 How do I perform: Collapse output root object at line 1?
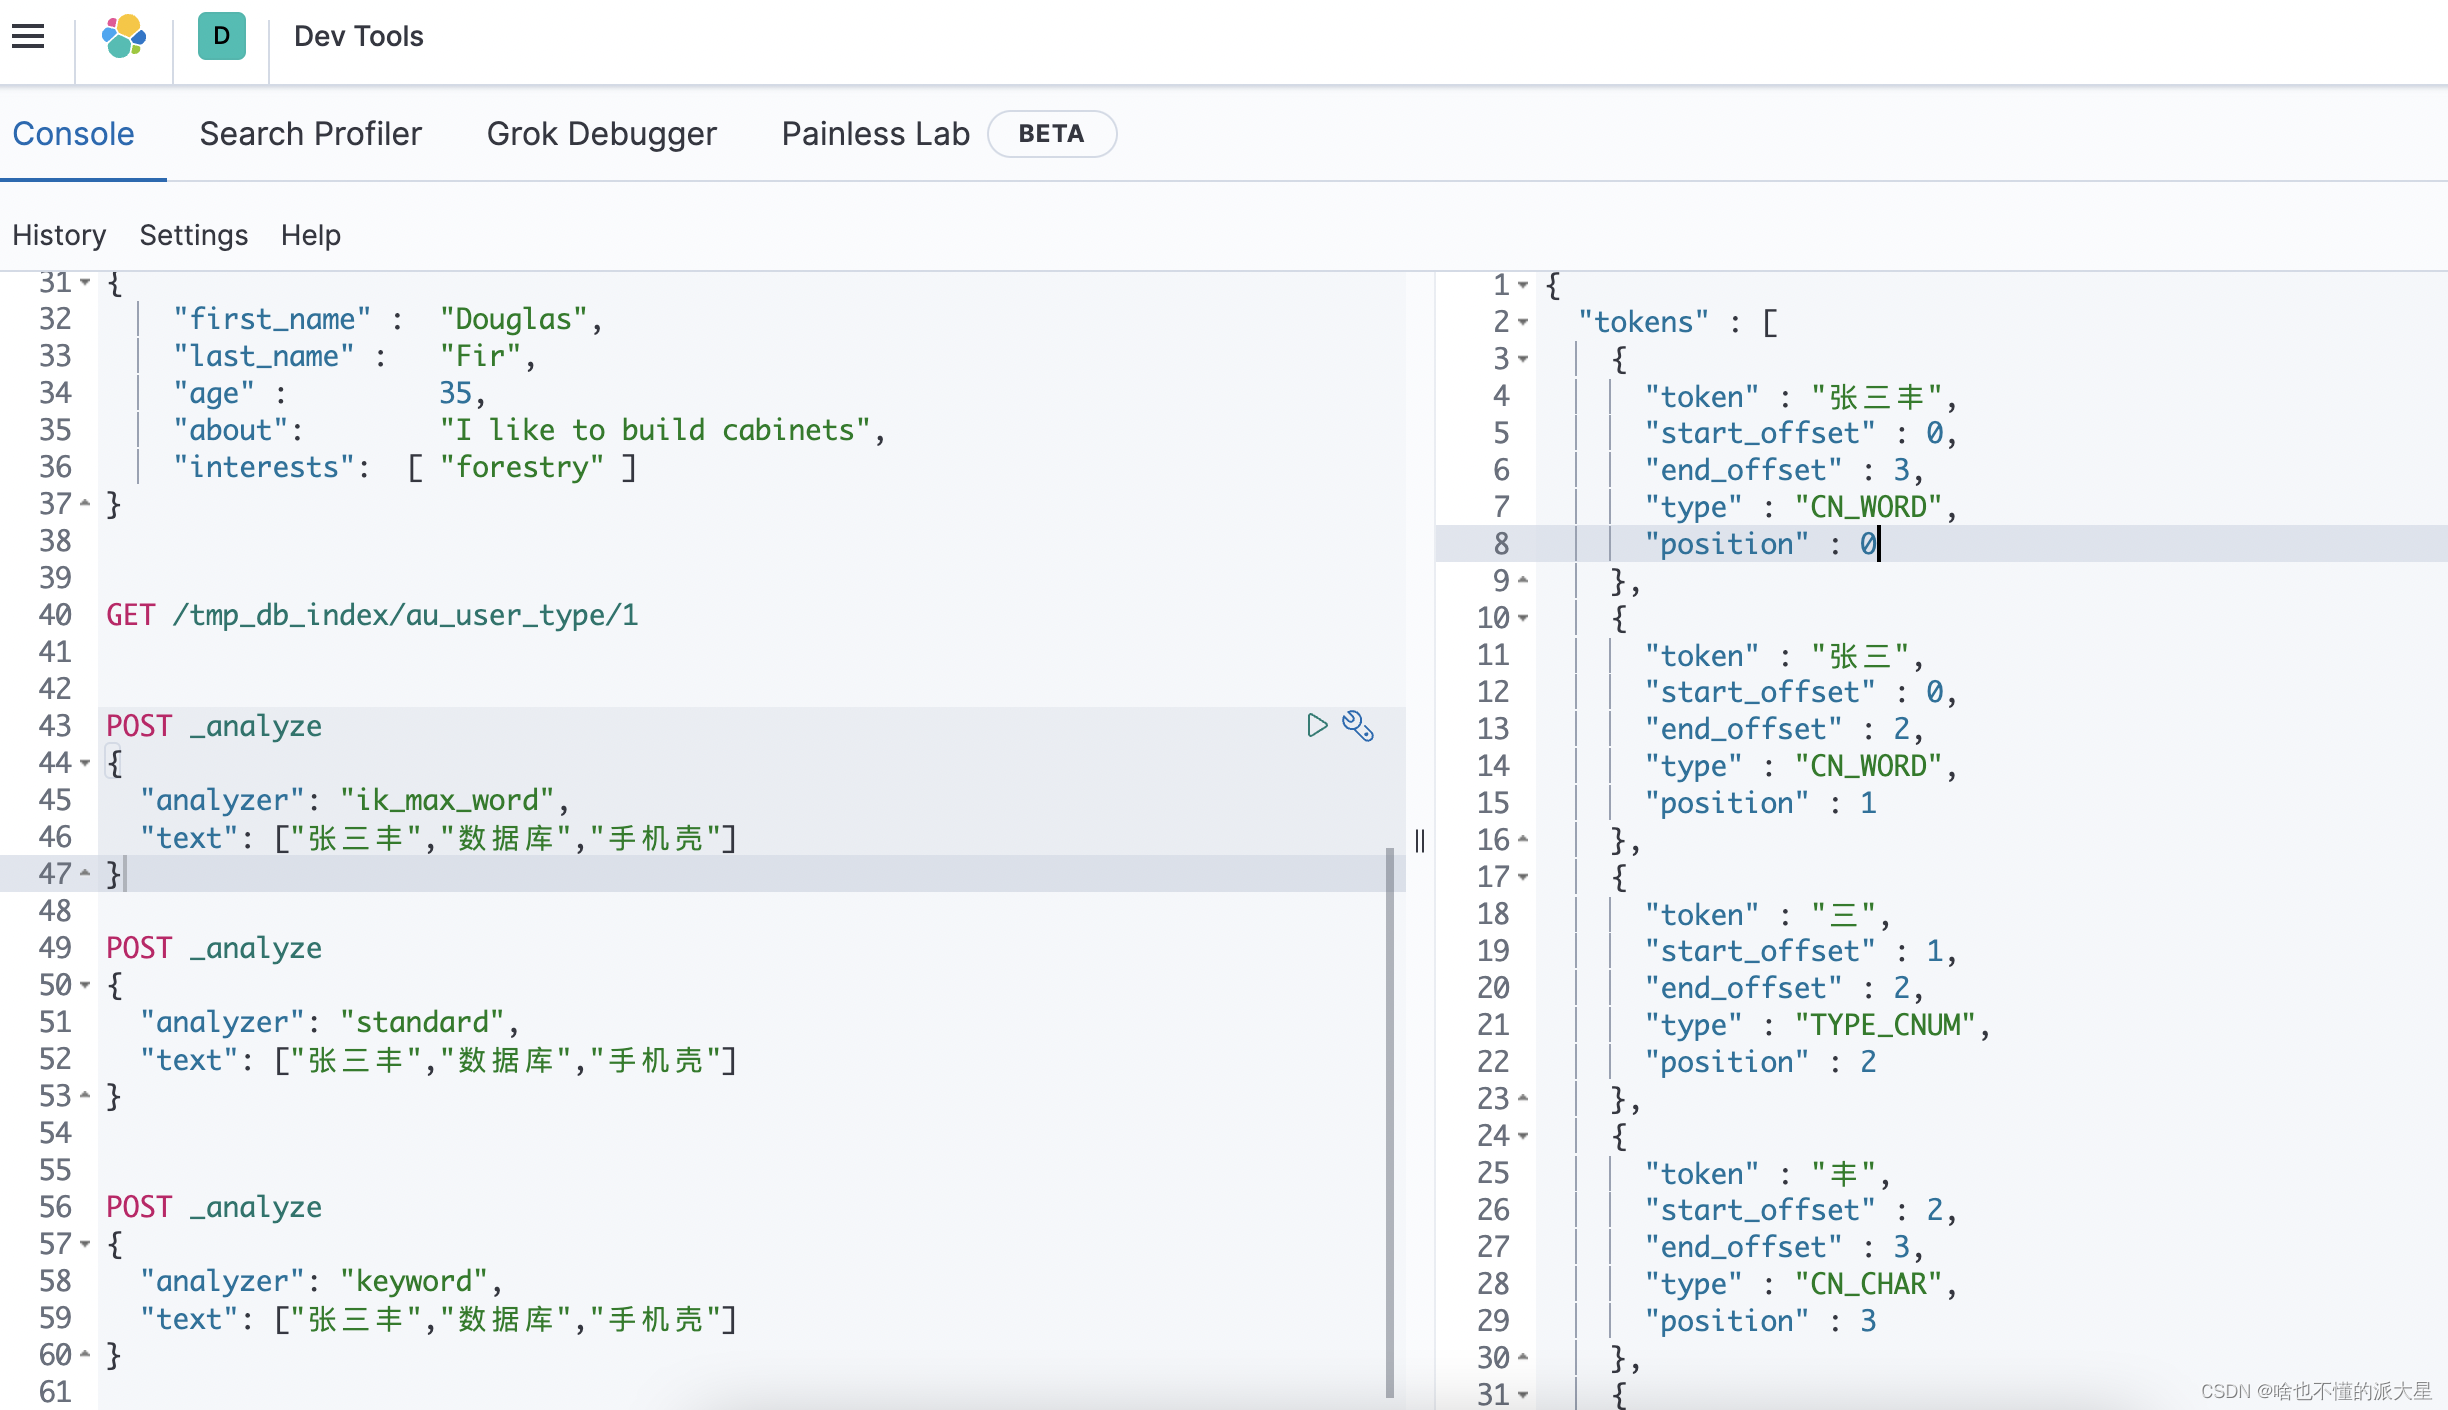tap(1523, 285)
